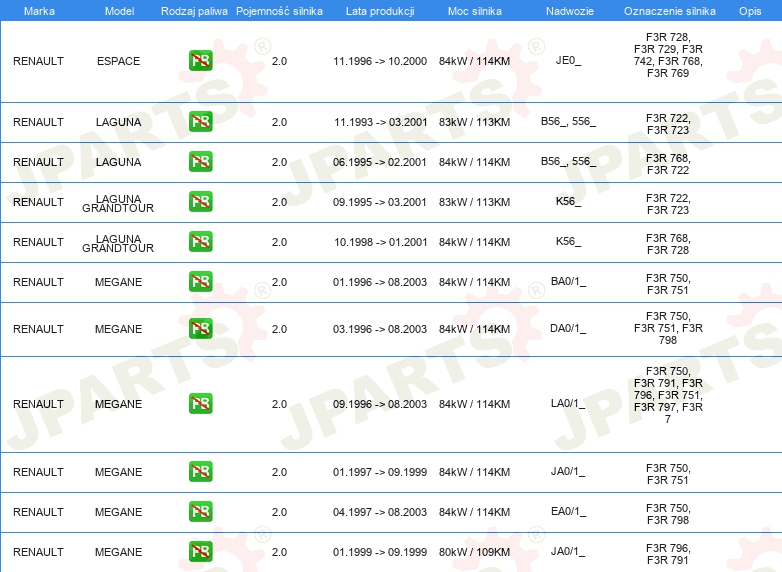Click the fuel type icon in the ESPACE row

(200, 61)
